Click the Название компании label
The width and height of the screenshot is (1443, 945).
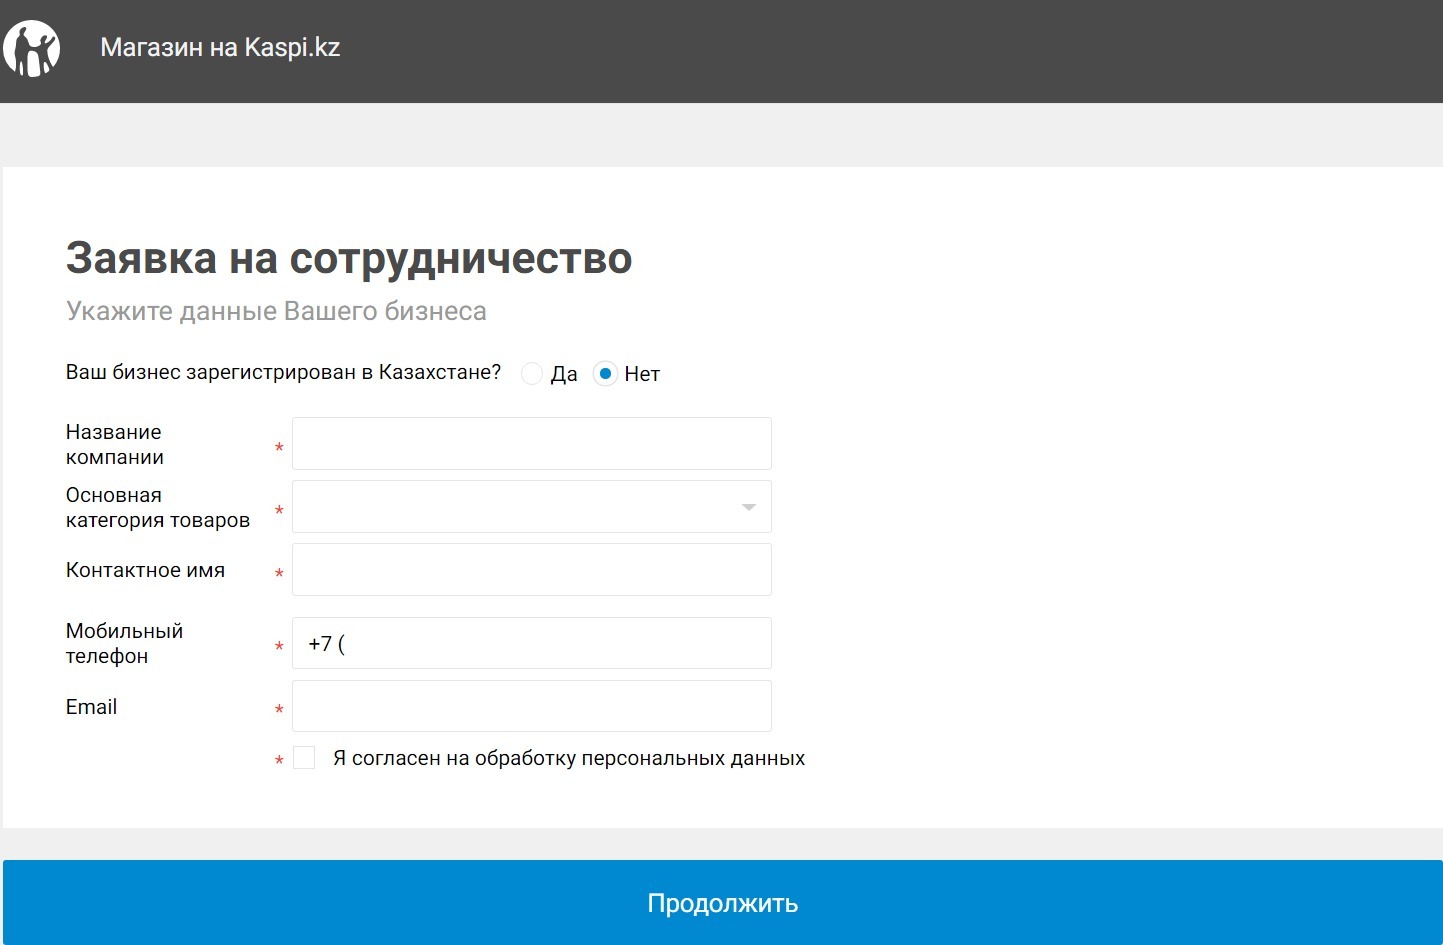115,444
